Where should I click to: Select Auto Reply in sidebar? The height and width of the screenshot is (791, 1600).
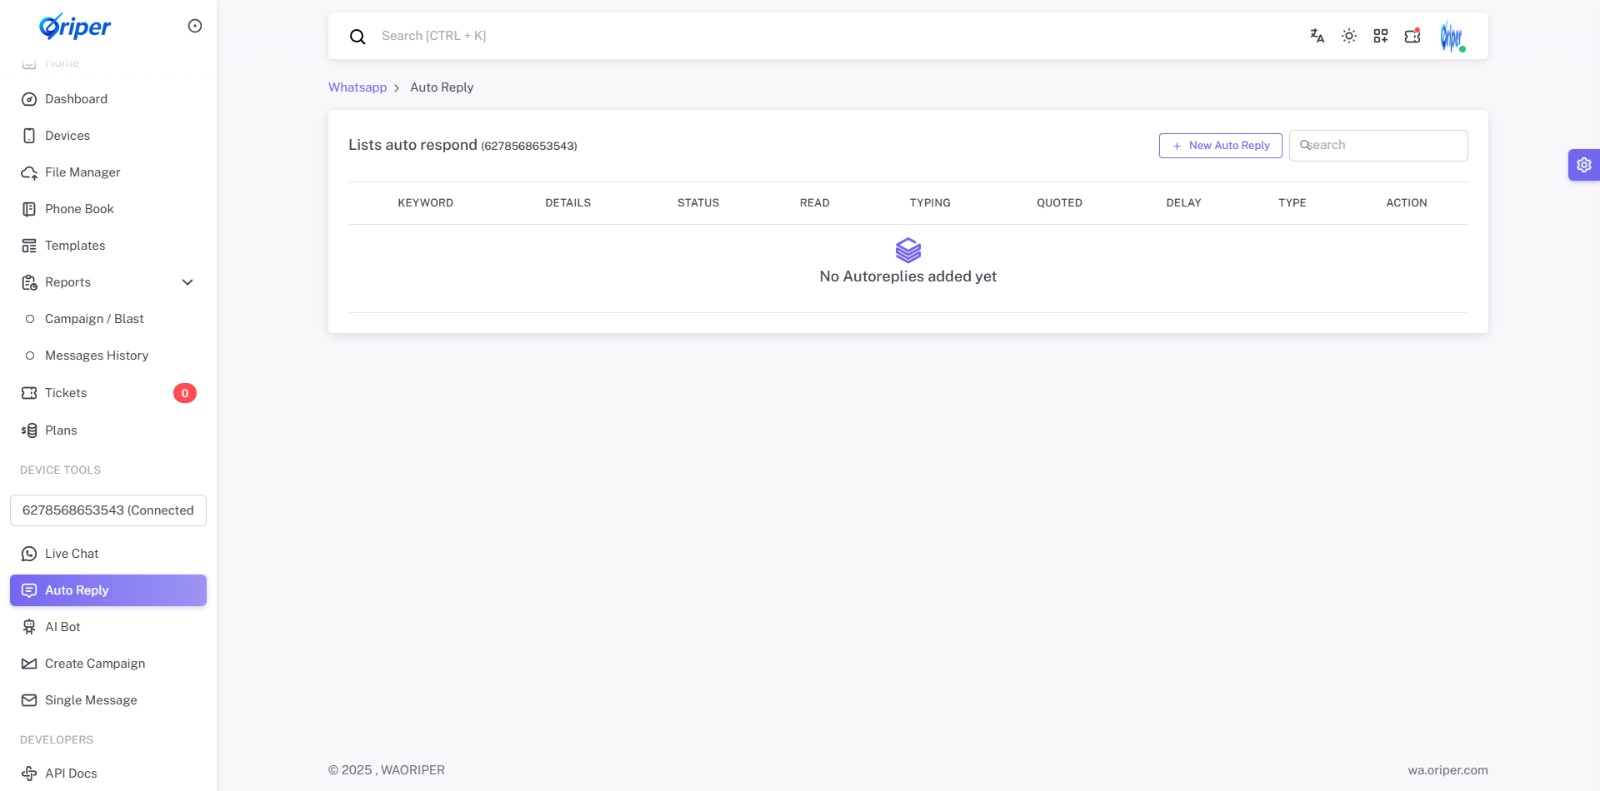(x=108, y=590)
